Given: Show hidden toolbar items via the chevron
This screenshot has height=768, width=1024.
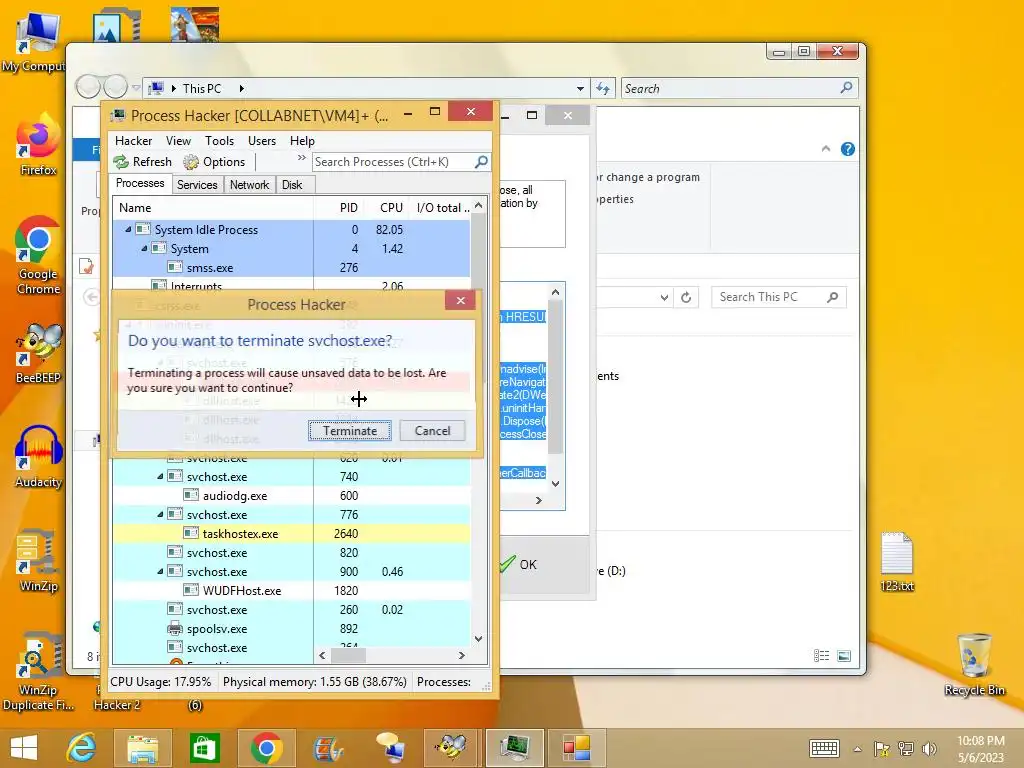Looking at the screenshot, I should pyautogui.click(x=301, y=158).
